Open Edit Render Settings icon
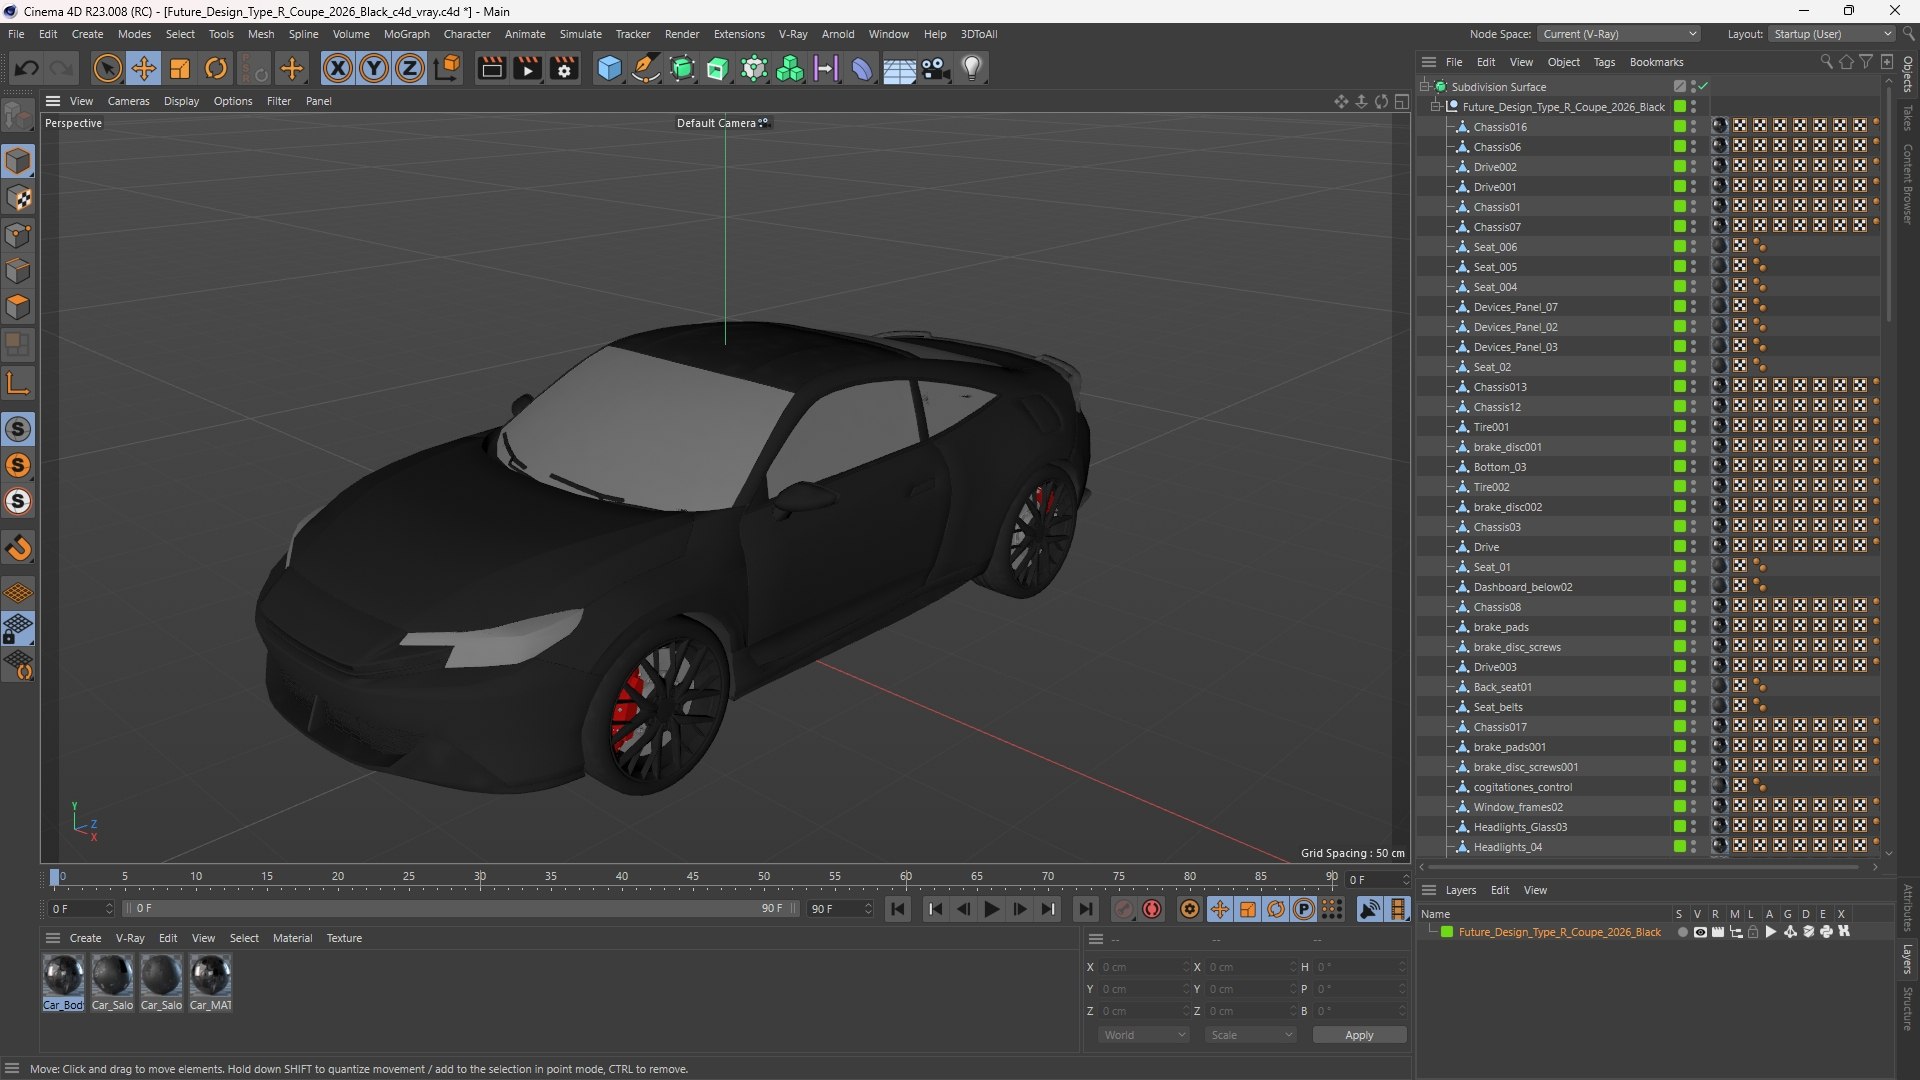Image resolution: width=1920 pixels, height=1080 pixels. pyautogui.click(x=564, y=68)
